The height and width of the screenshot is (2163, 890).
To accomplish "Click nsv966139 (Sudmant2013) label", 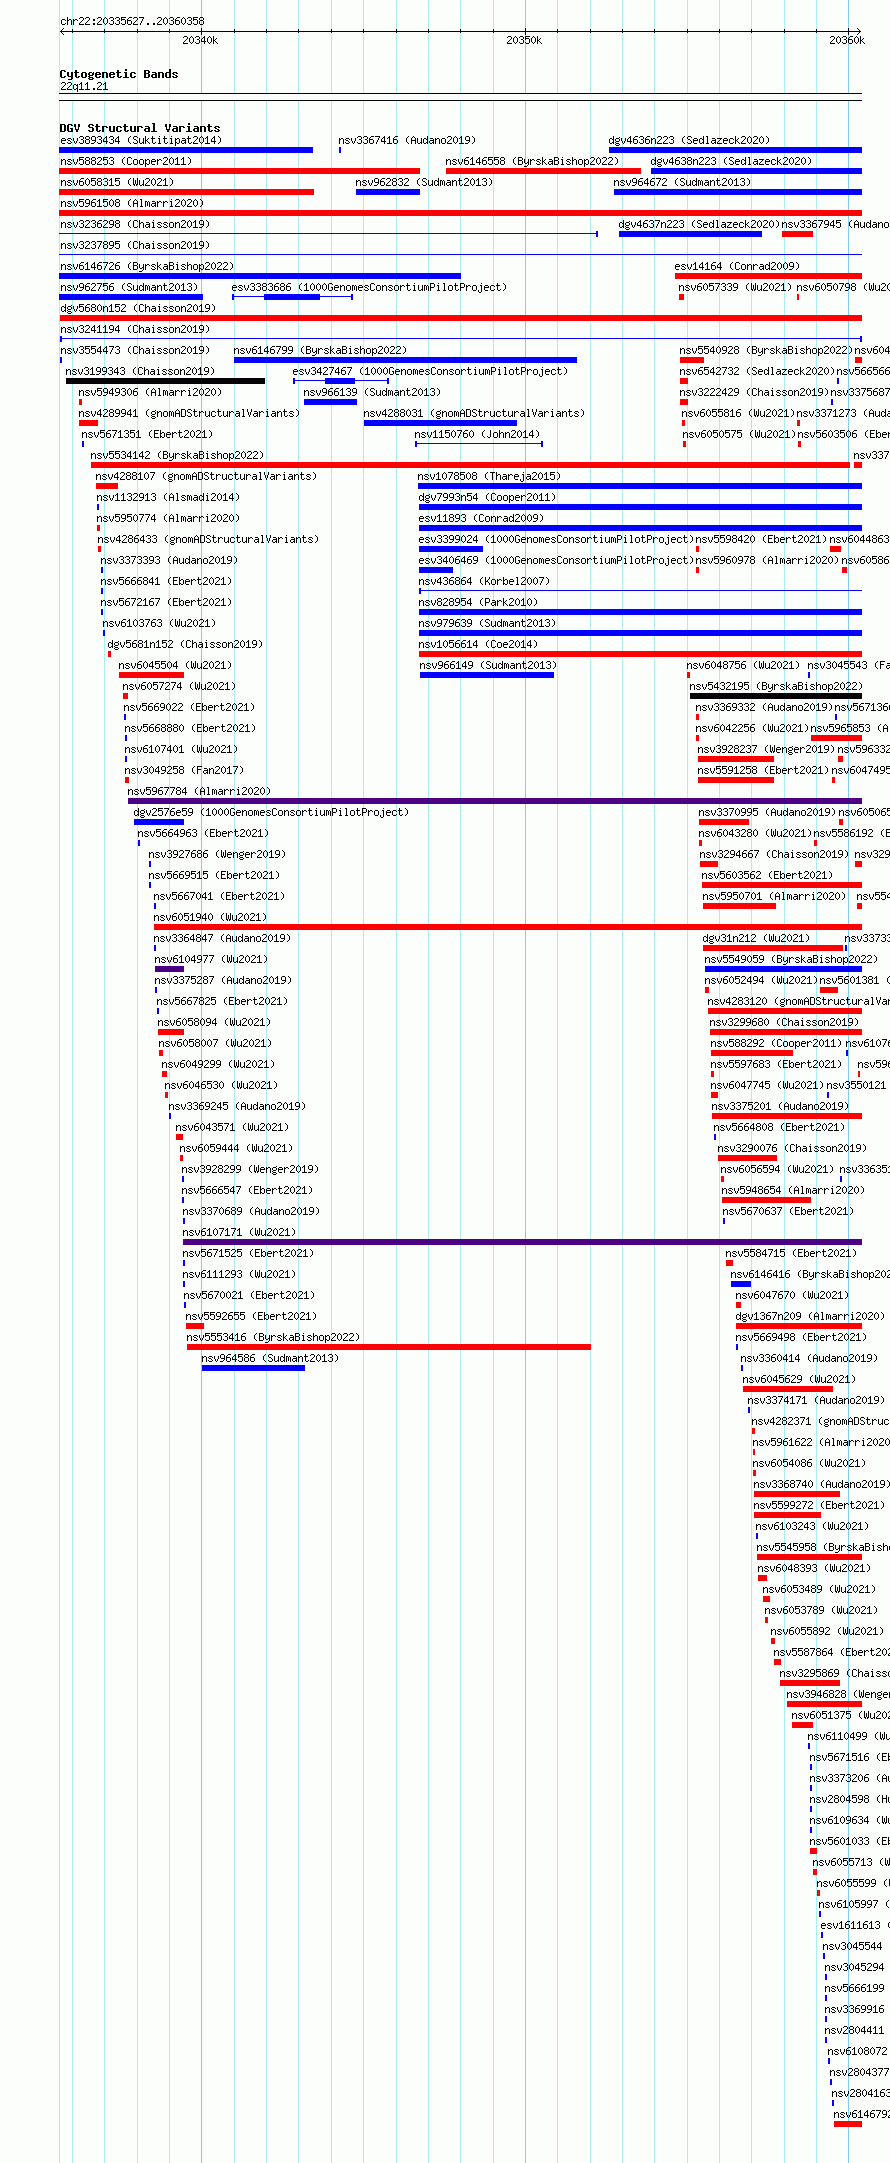I will 372,392.
